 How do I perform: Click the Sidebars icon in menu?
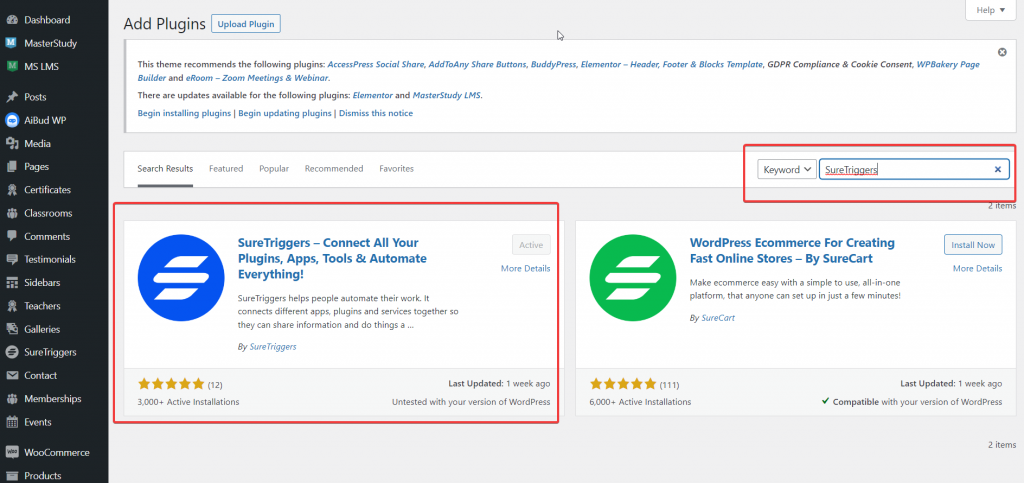12,283
